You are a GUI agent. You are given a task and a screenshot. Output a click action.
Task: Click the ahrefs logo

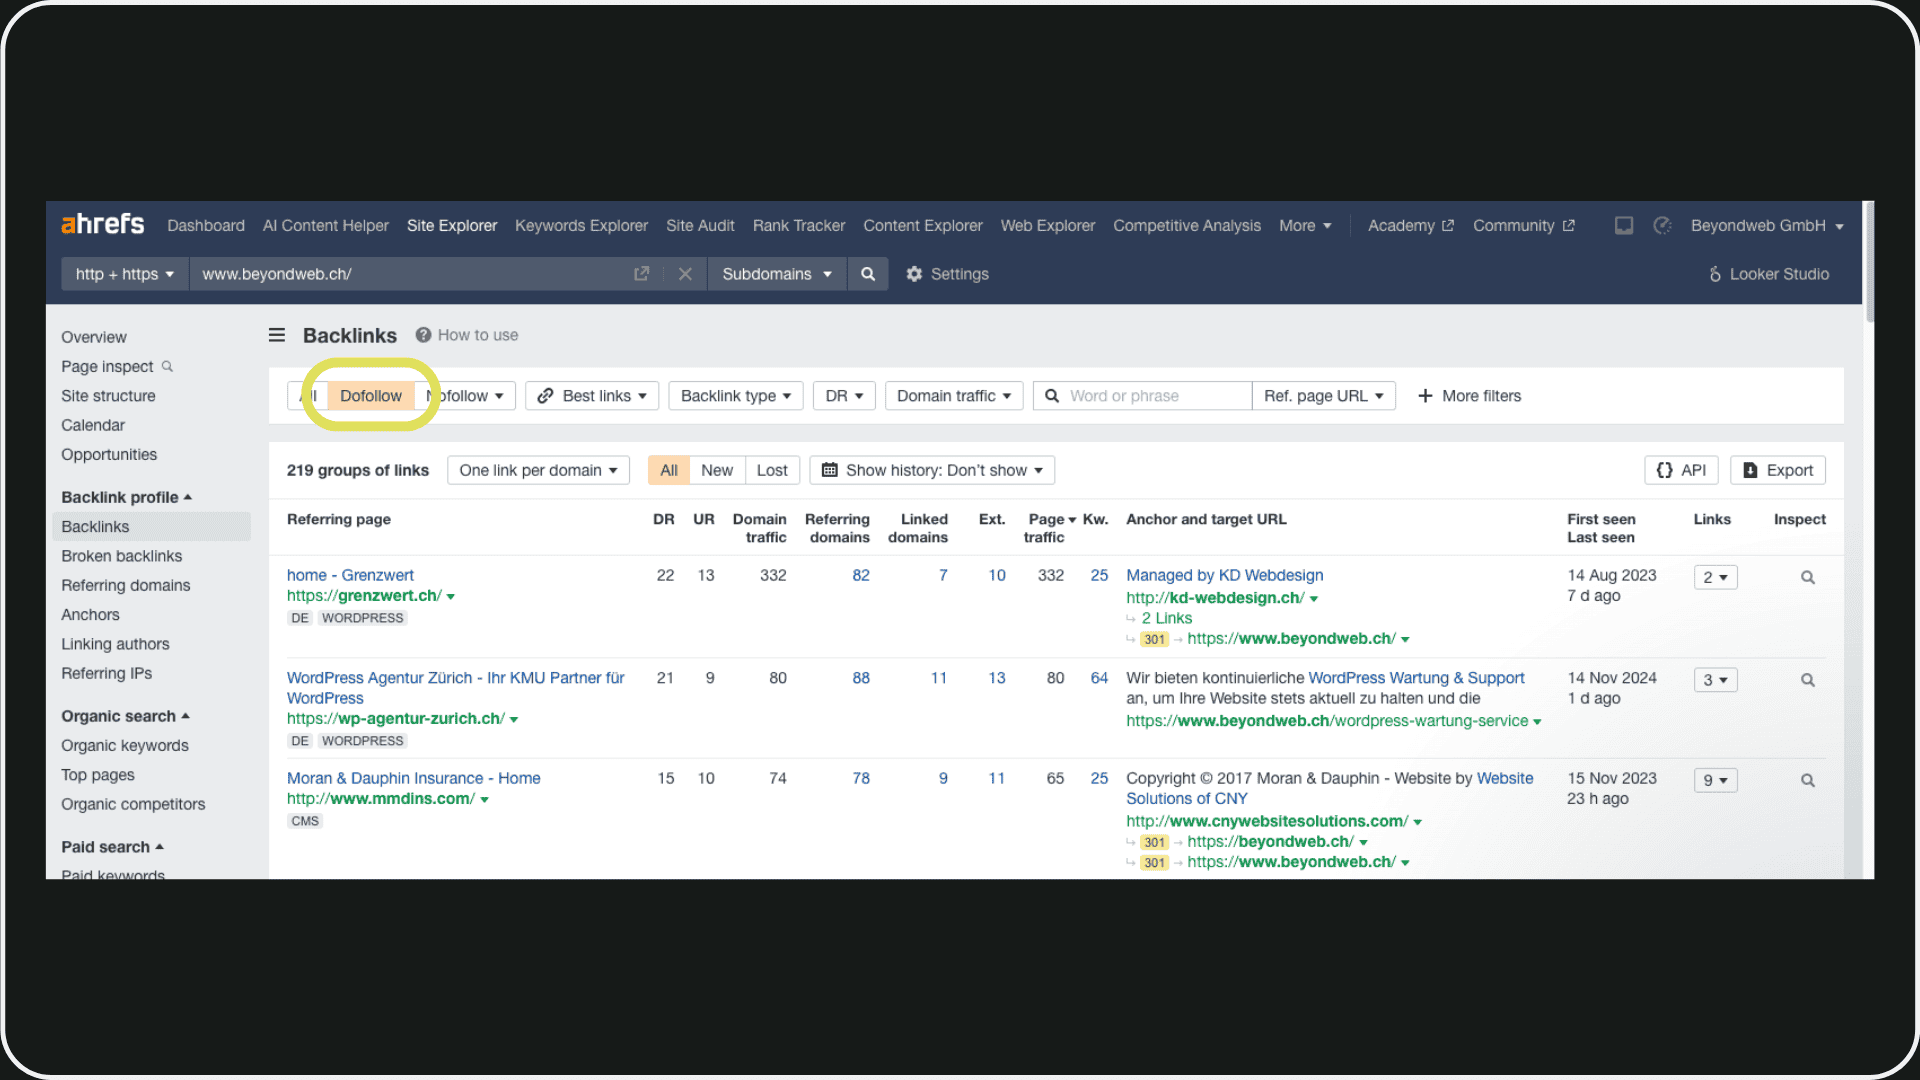click(103, 225)
